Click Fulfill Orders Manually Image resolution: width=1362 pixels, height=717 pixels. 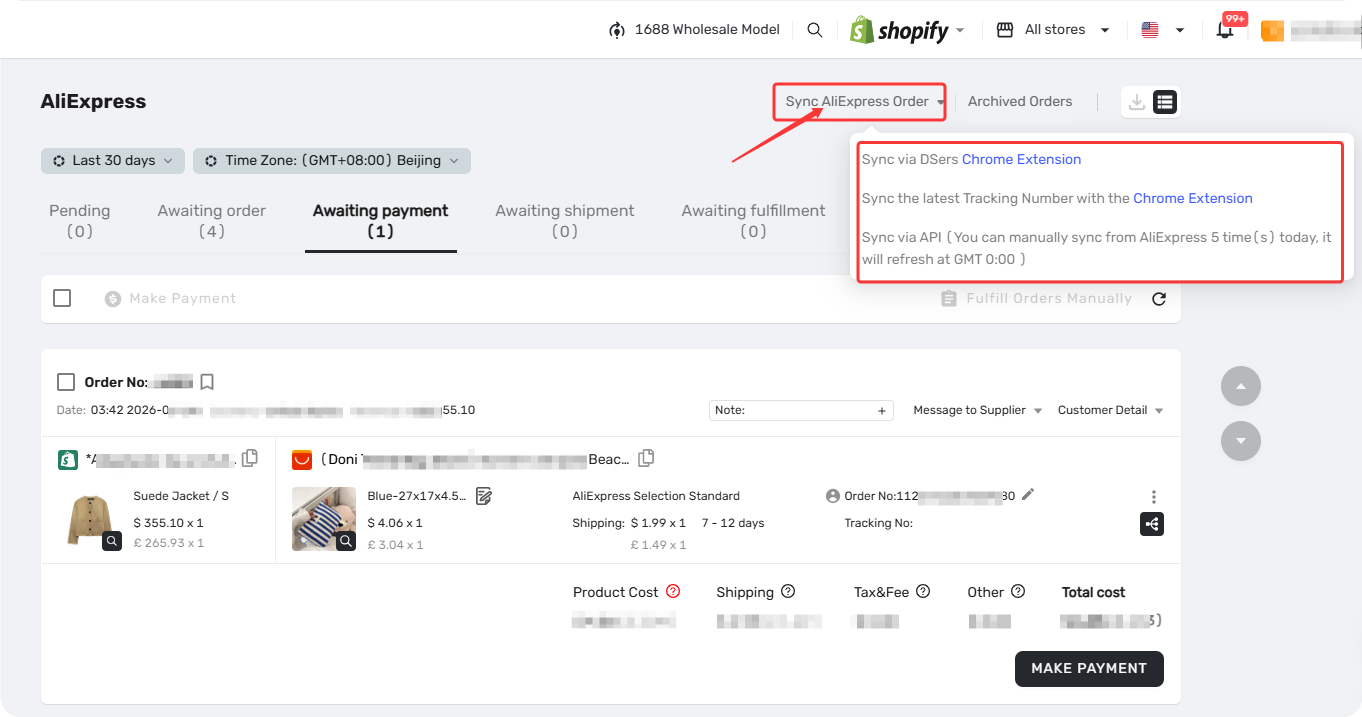[x=1037, y=298]
